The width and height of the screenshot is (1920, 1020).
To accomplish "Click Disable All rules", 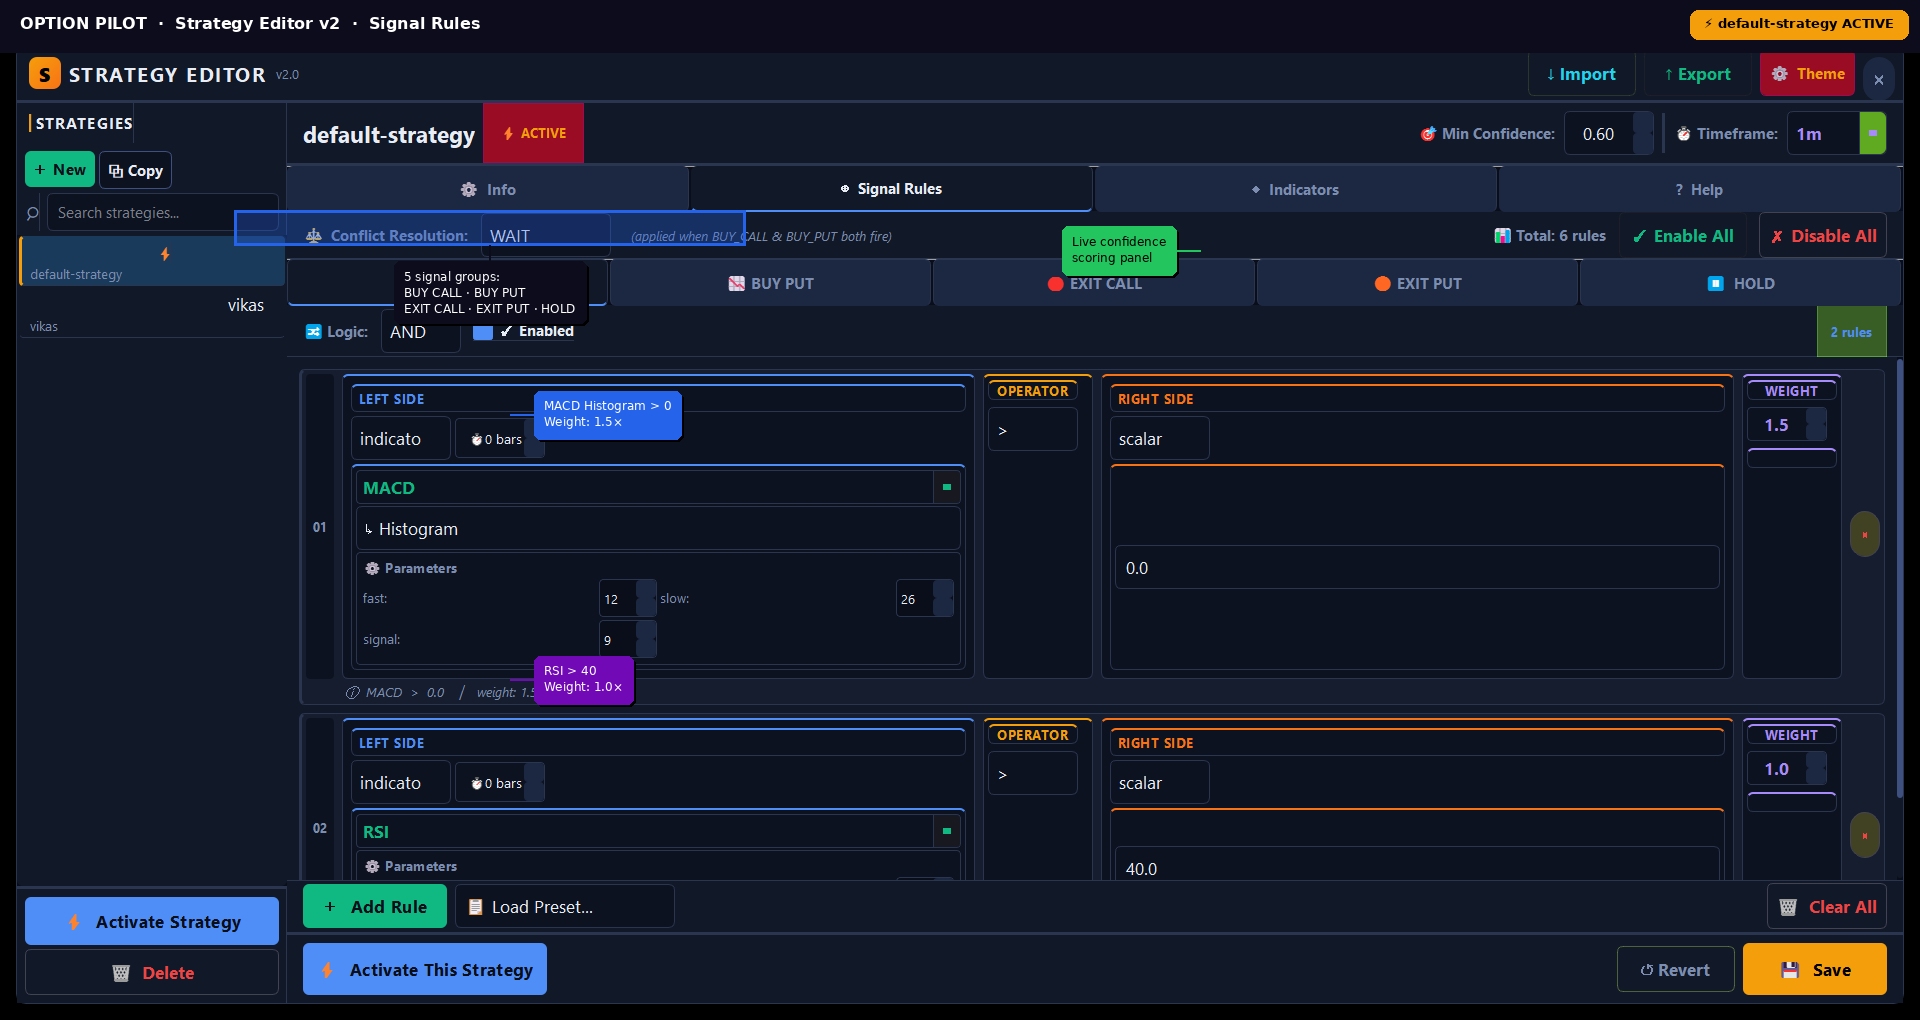I will [1823, 236].
